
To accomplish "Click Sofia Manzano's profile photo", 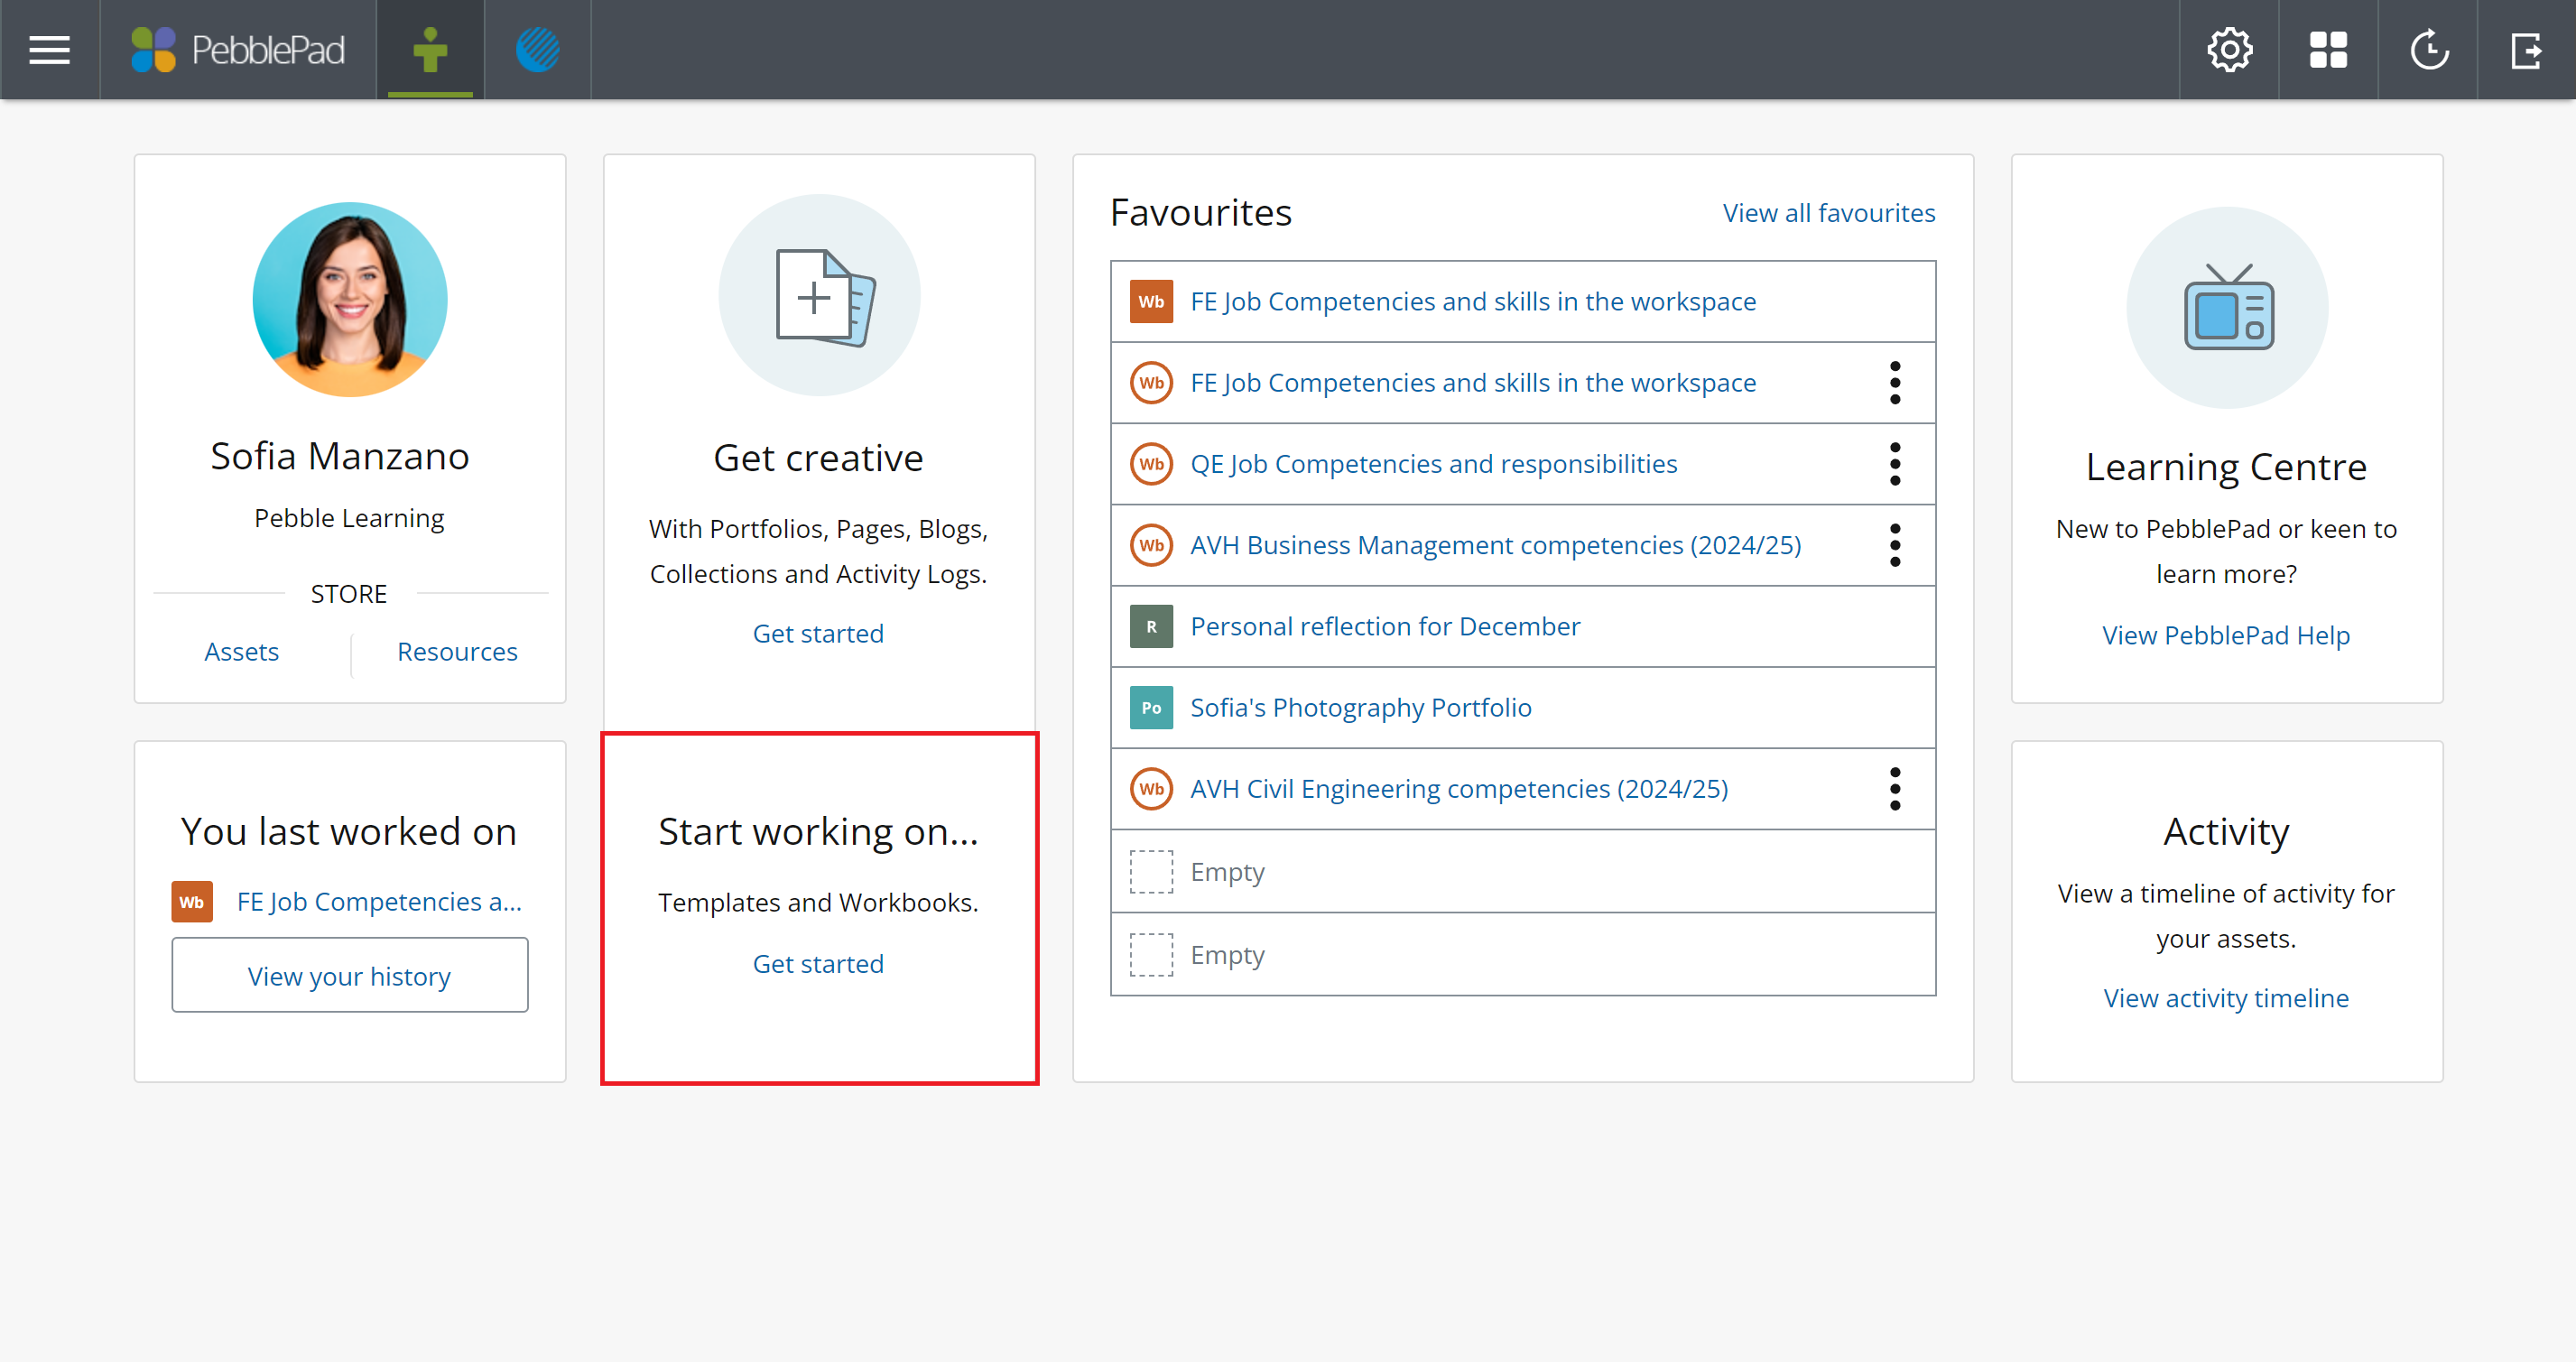I will point(349,299).
